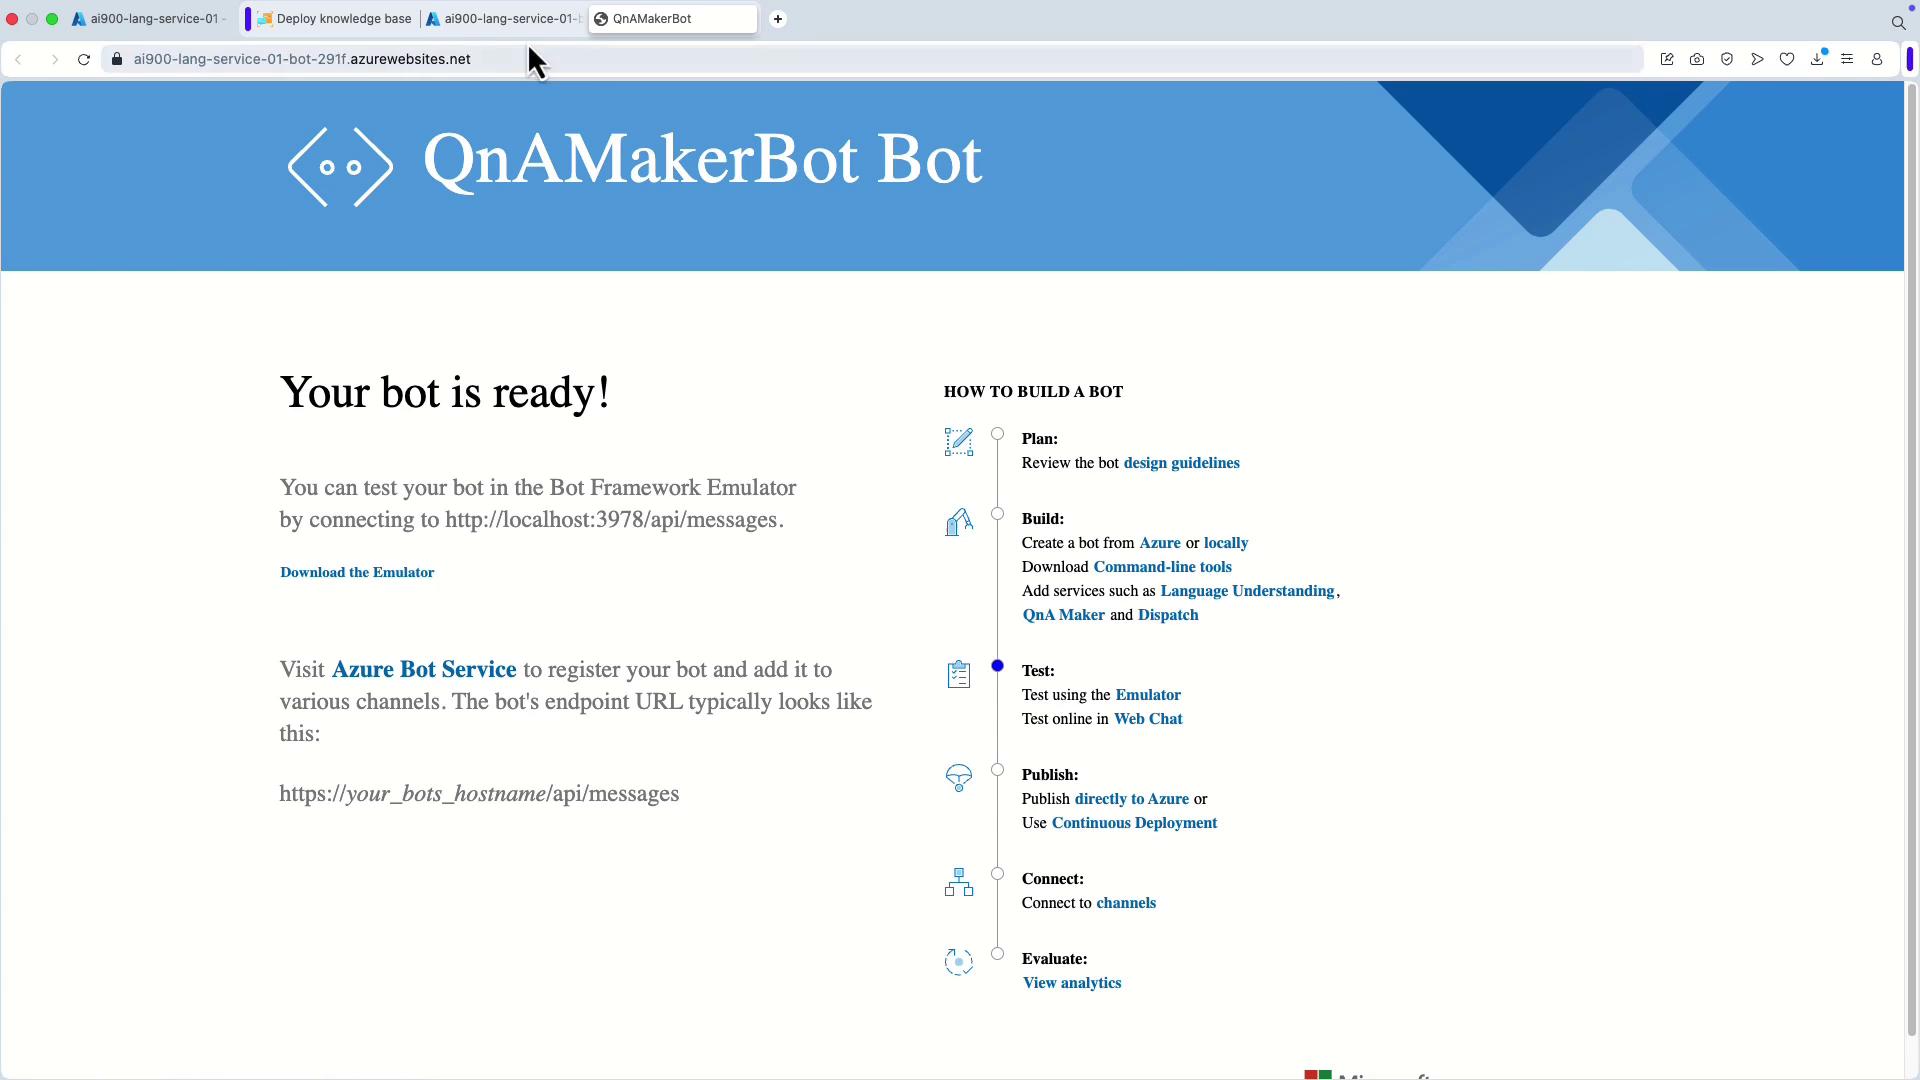
Task: Click the paper-plane send icon in toolbar
Action: [1757, 59]
